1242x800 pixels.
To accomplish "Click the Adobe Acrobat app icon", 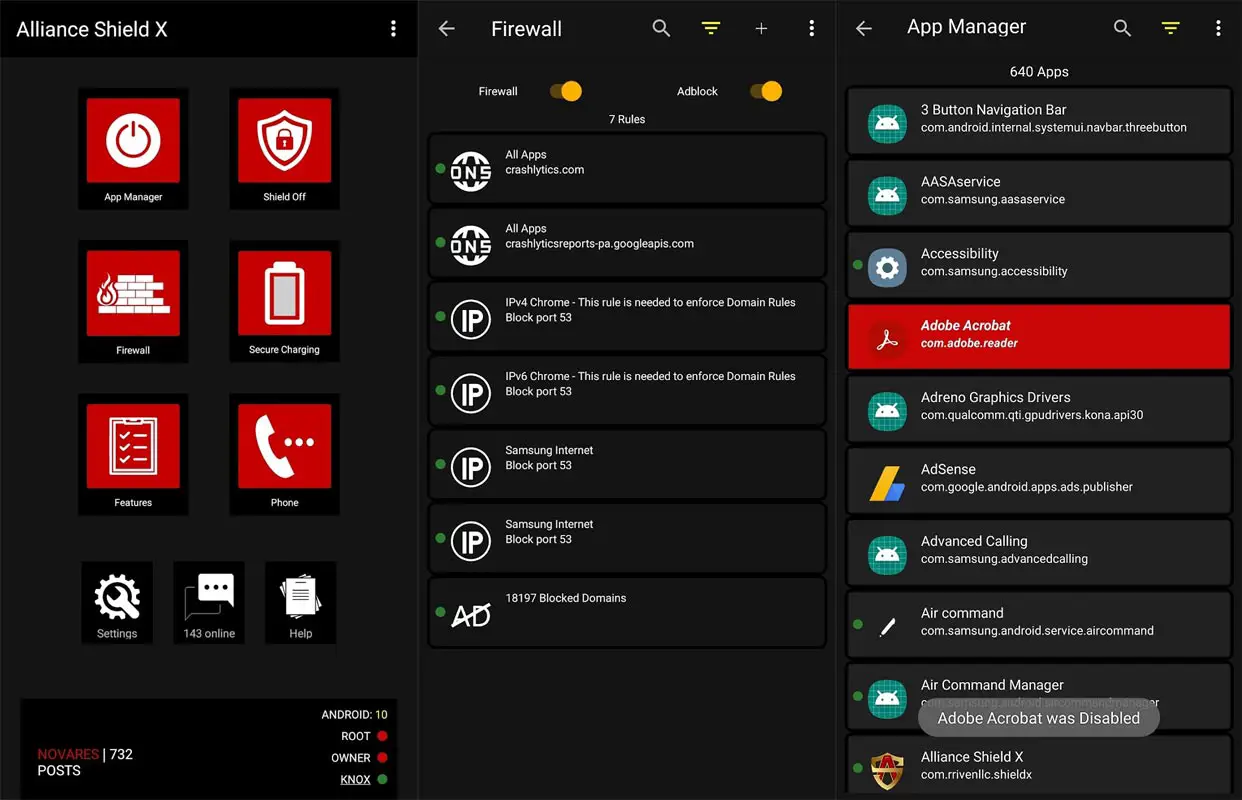I will coord(887,340).
